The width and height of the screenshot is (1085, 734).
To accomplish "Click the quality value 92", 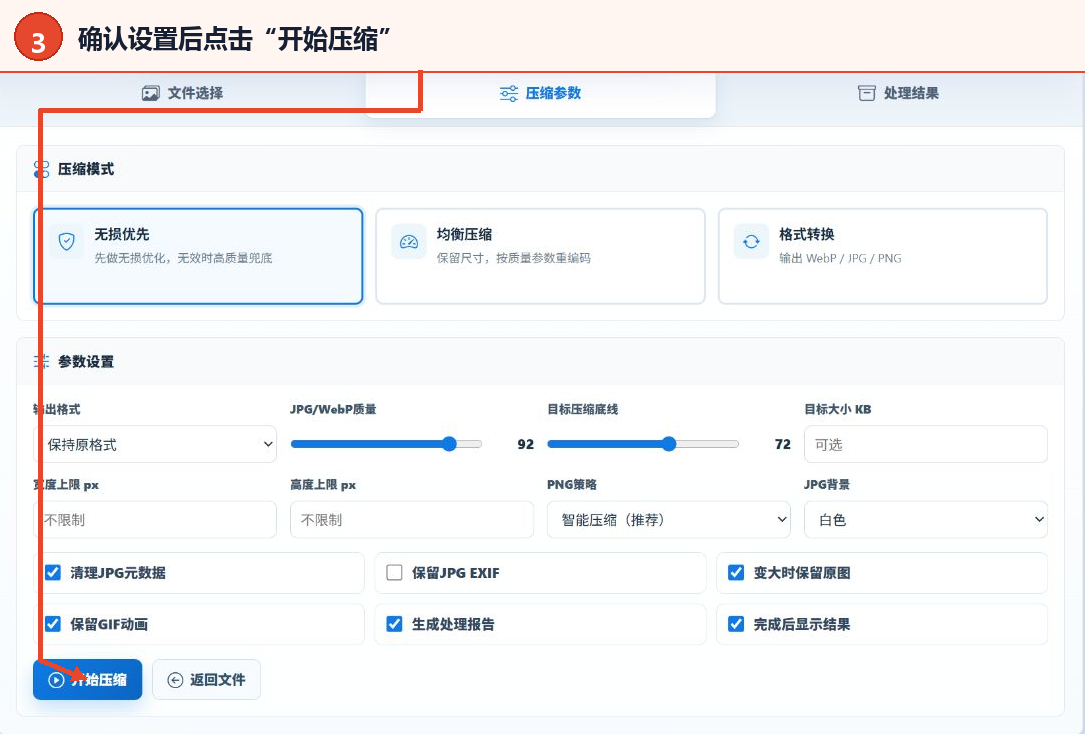I will (526, 444).
